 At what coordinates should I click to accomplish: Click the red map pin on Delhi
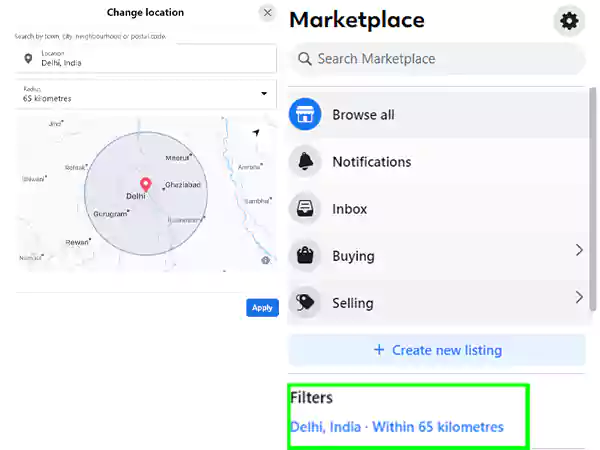click(145, 184)
